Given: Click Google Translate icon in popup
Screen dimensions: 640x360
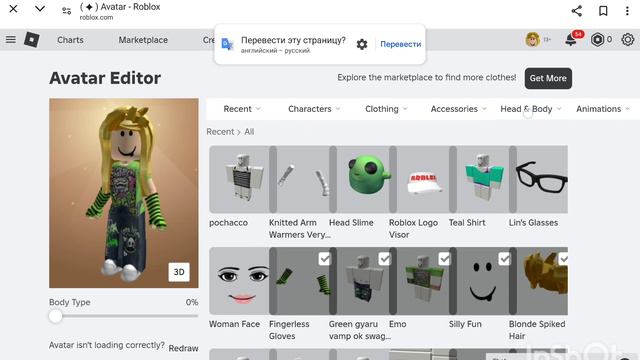Looking at the screenshot, I should coord(227,44).
